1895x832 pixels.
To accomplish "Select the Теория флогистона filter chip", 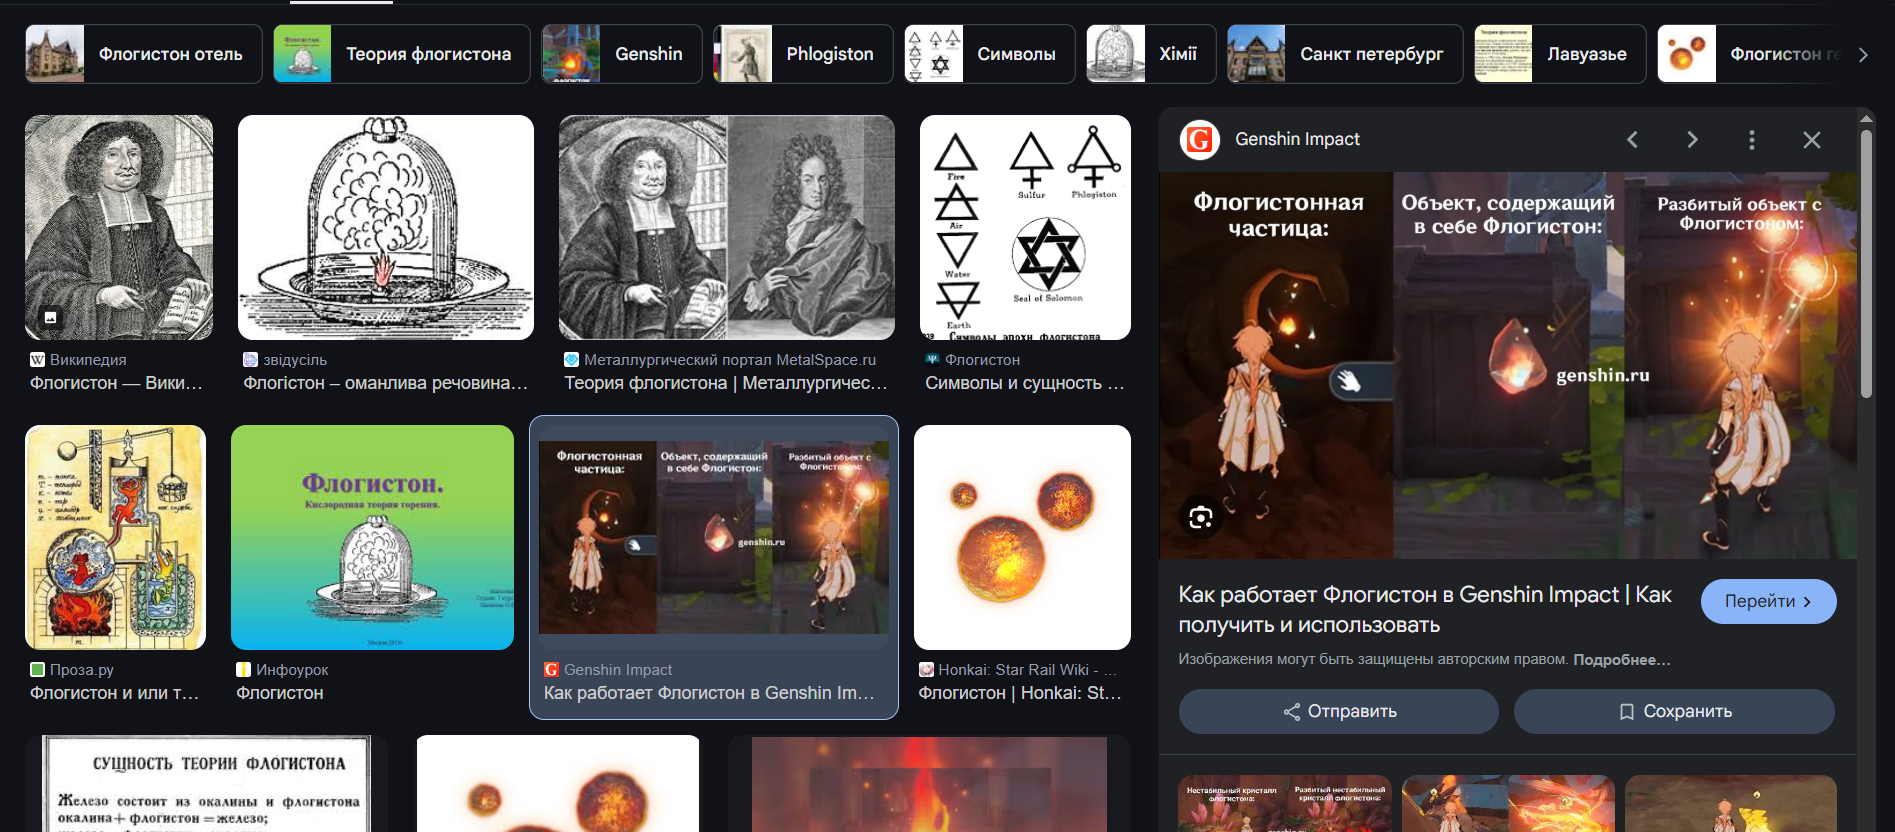I will pyautogui.click(x=402, y=54).
